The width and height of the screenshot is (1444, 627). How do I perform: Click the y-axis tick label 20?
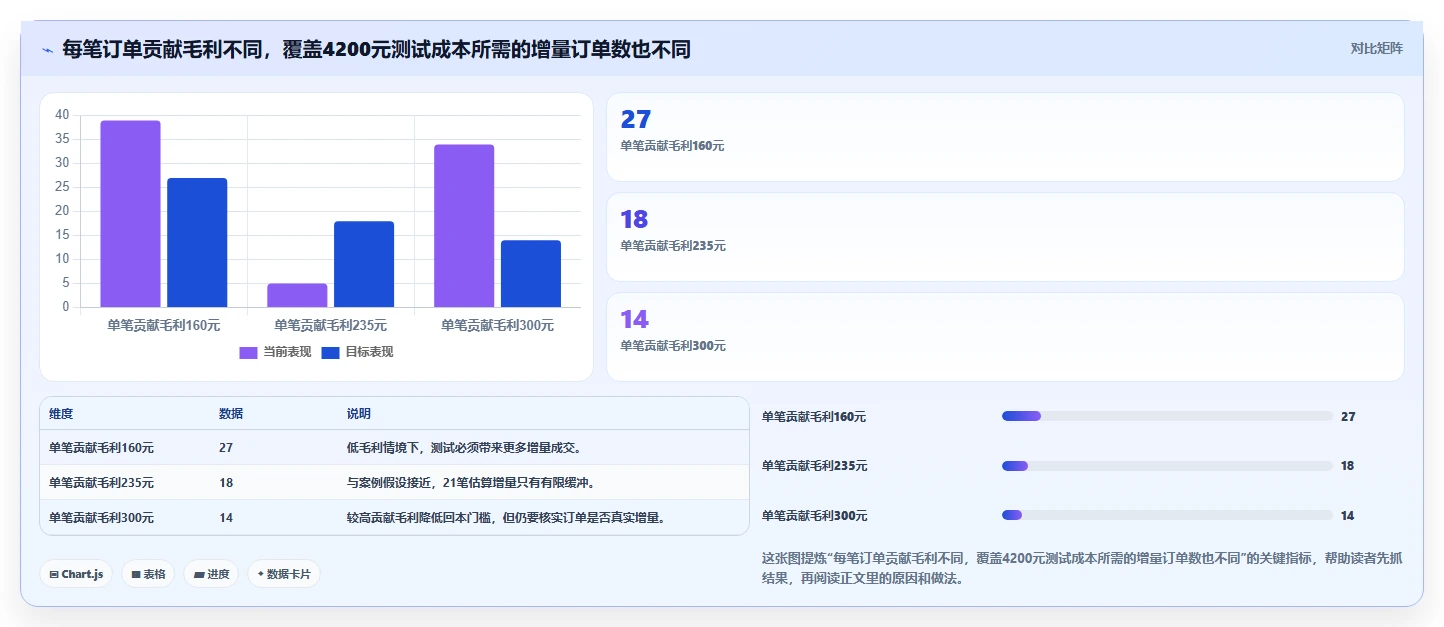[x=62, y=211]
